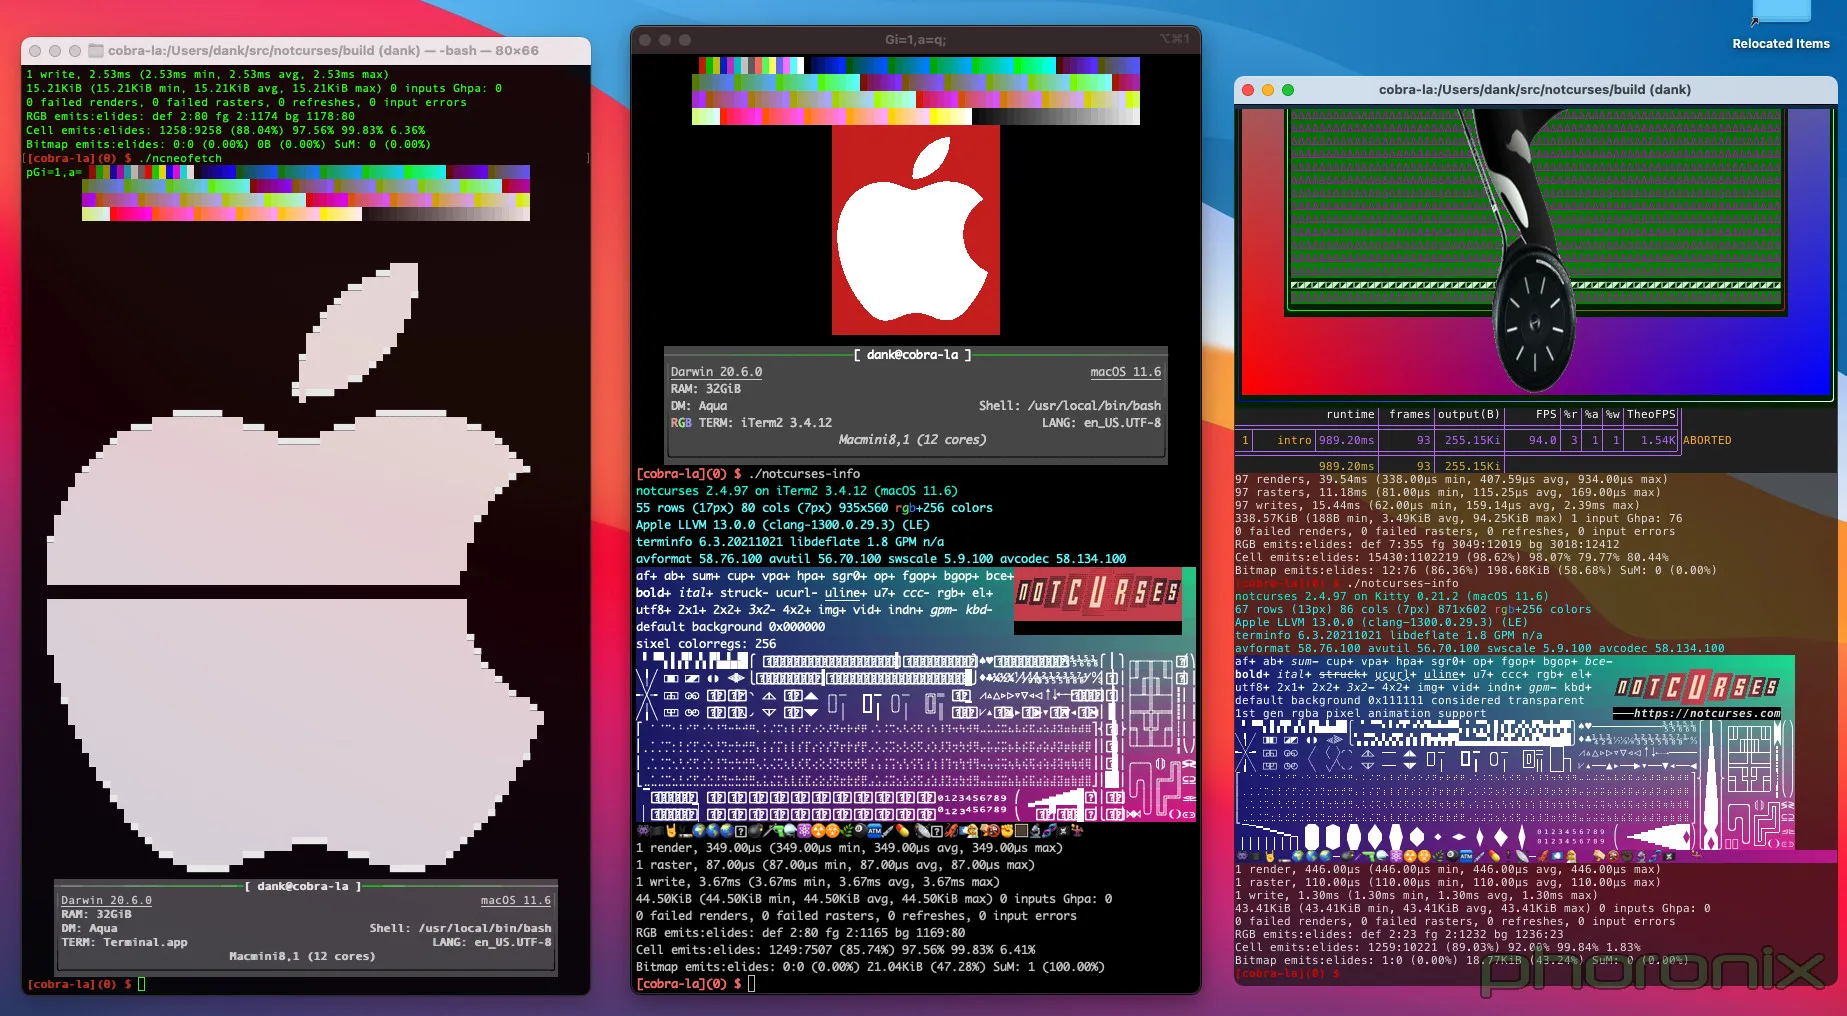This screenshot has height=1016, width=1847.
Task: Click the color palette block in the iTerm2 window
Action: click(x=916, y=91)
